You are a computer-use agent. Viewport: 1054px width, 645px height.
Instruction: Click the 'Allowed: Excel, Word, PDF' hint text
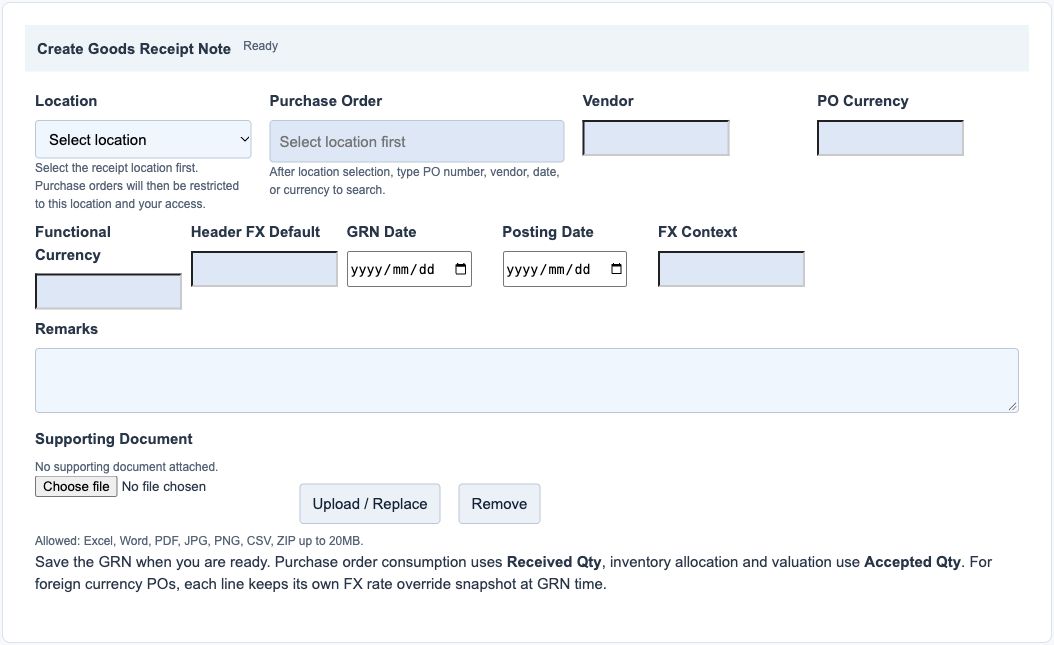(x=199, y=541)
